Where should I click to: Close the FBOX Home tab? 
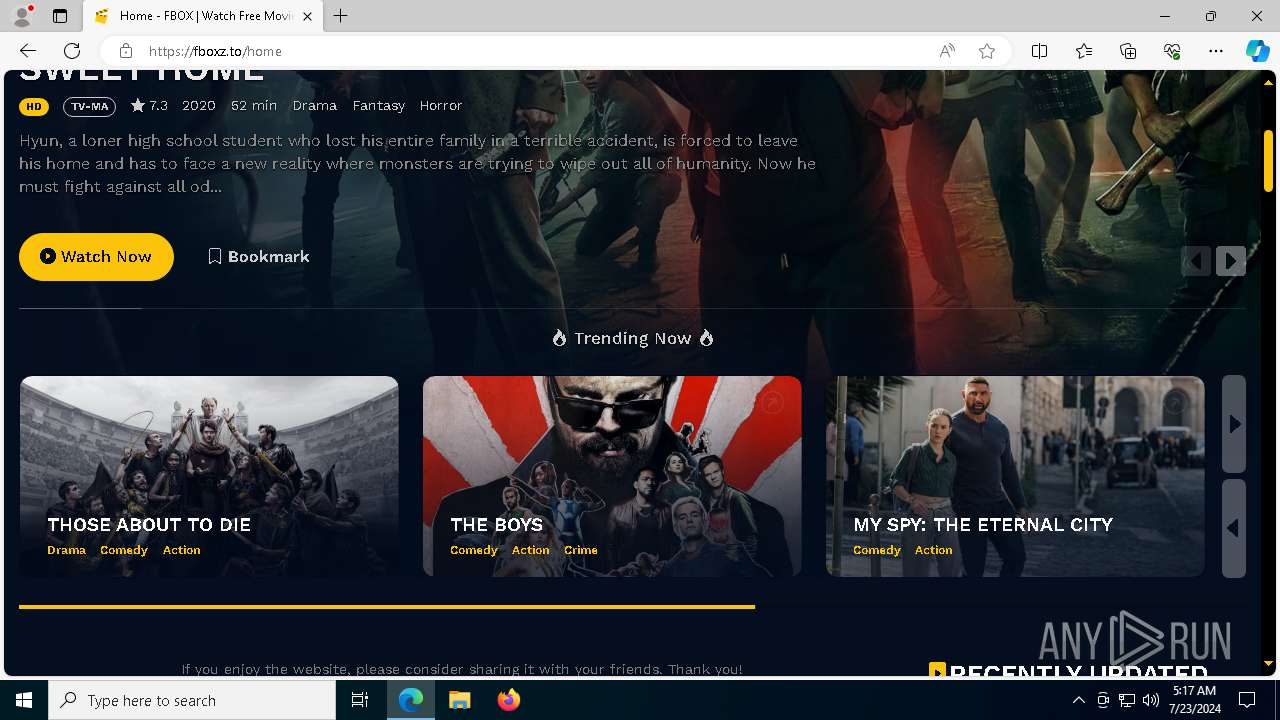pyautogui.click(x=307, y=16)
